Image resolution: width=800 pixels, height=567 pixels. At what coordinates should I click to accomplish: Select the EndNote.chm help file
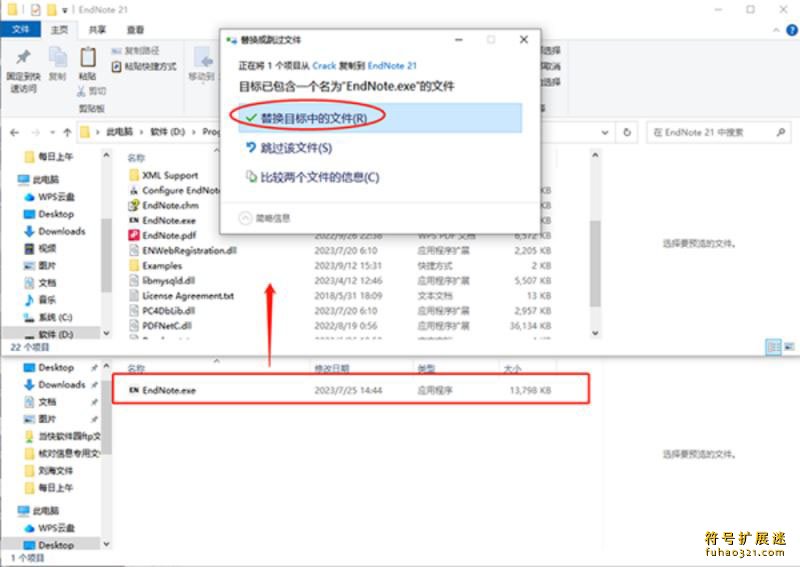(x=163, y=205)
